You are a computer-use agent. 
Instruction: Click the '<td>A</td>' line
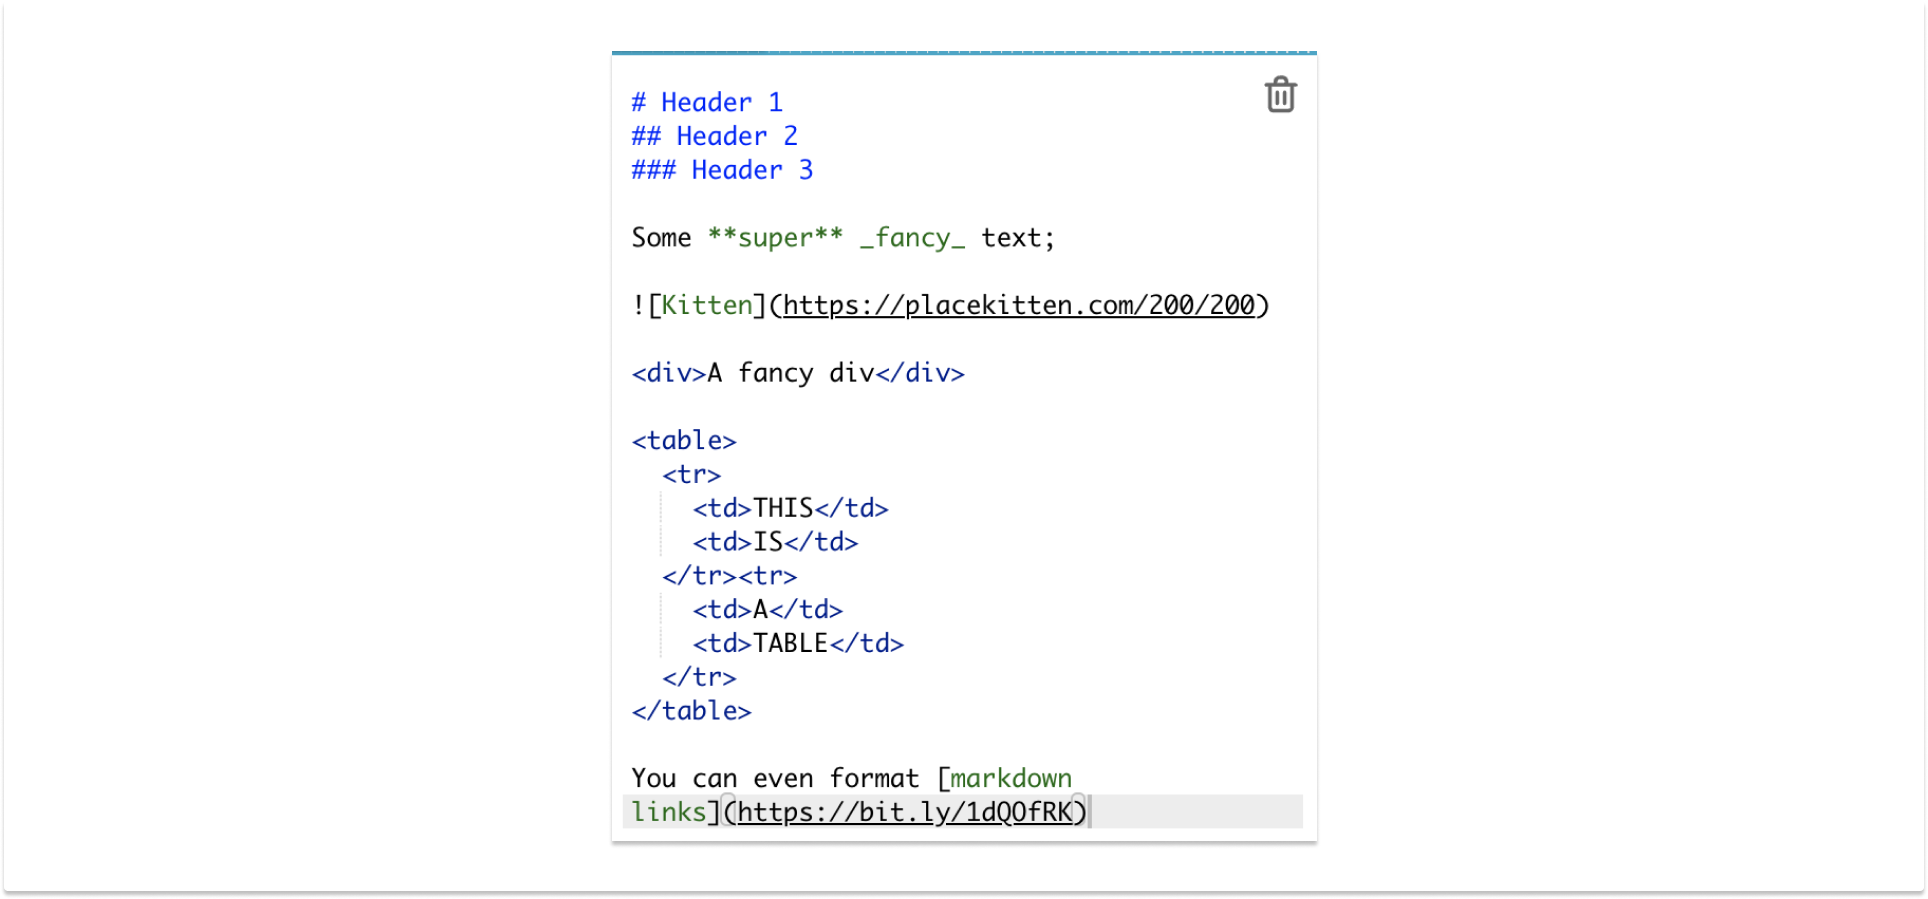[768, 610]
